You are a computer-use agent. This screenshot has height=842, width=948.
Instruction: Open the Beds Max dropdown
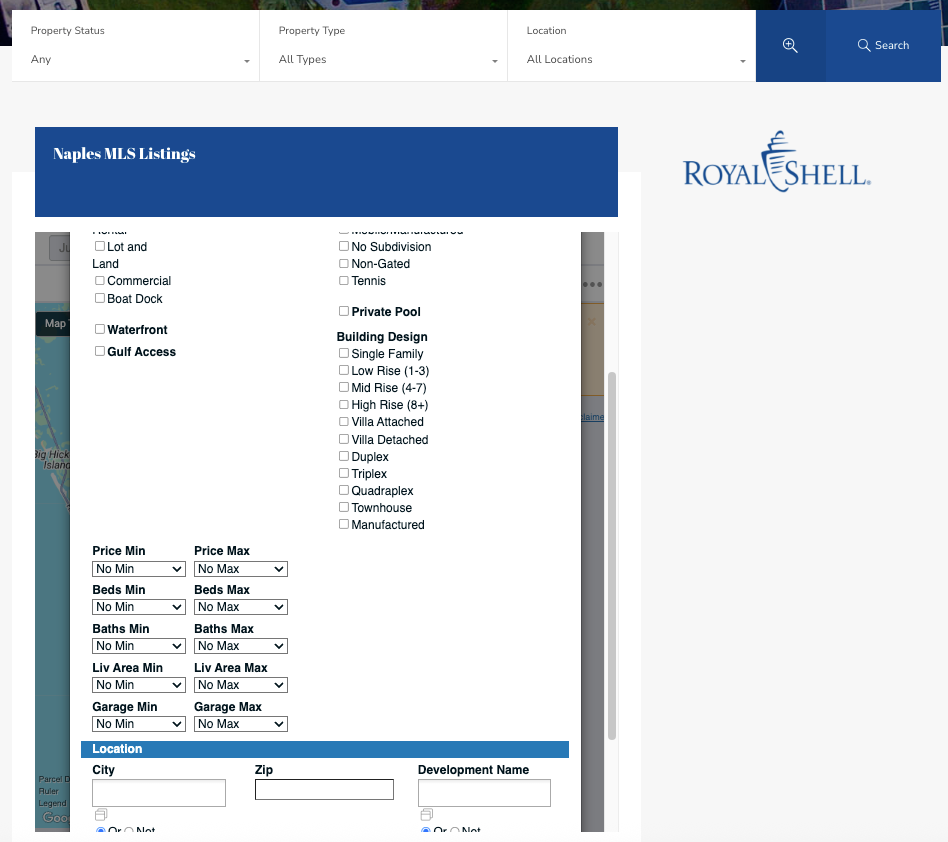[241, 607]
